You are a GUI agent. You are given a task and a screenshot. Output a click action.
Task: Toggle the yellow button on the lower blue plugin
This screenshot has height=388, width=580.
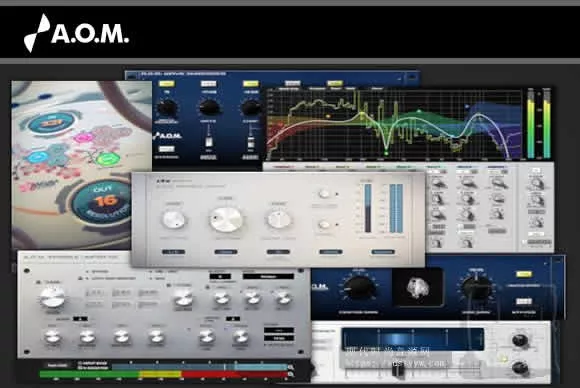(x=524, y=274)
